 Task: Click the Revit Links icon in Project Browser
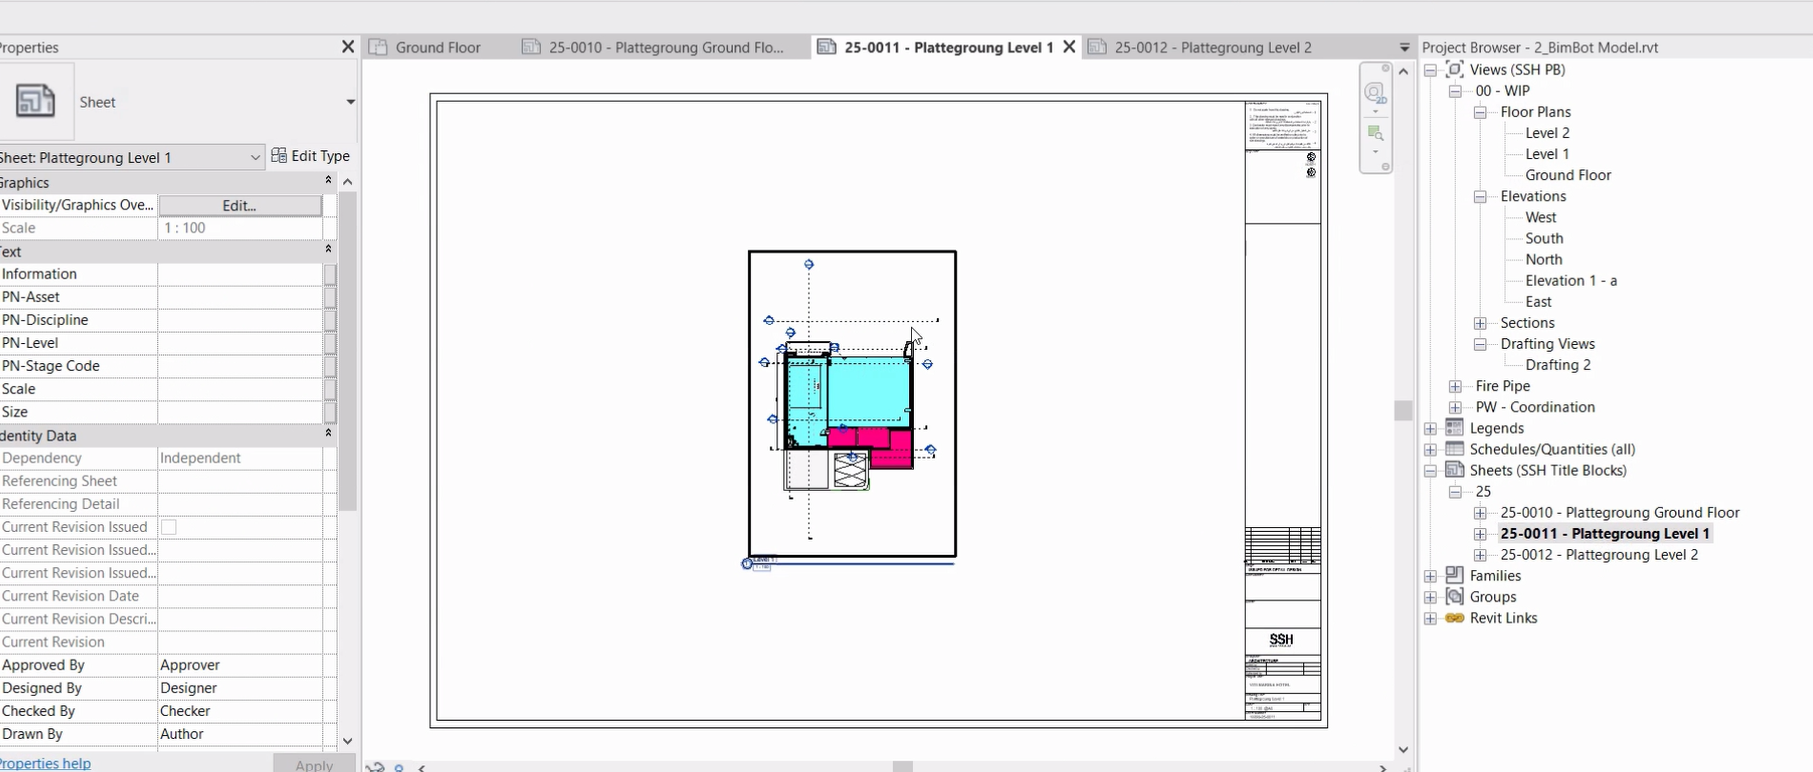tap(1455, 618)
